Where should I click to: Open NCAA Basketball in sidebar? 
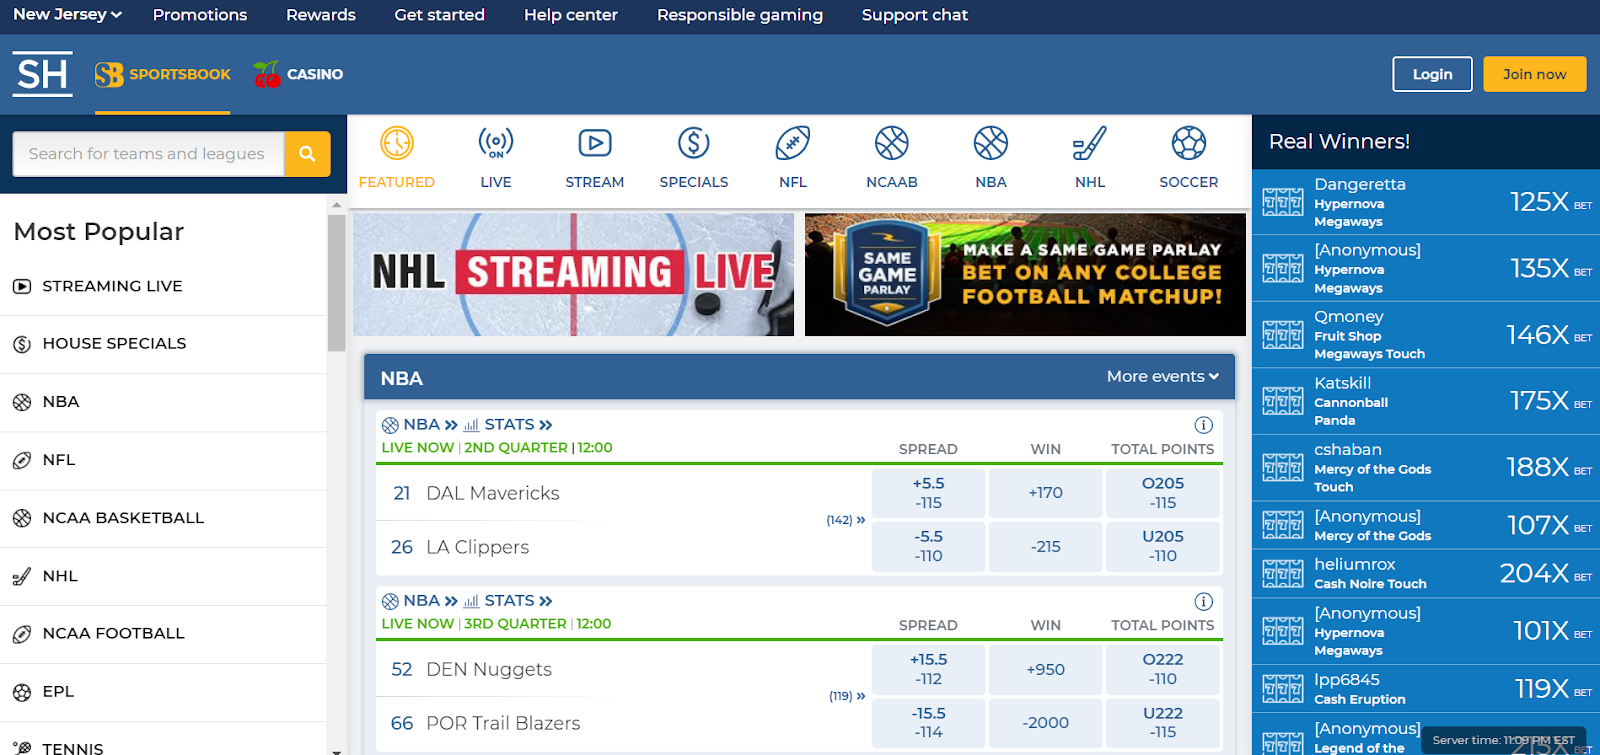point(163,518)
